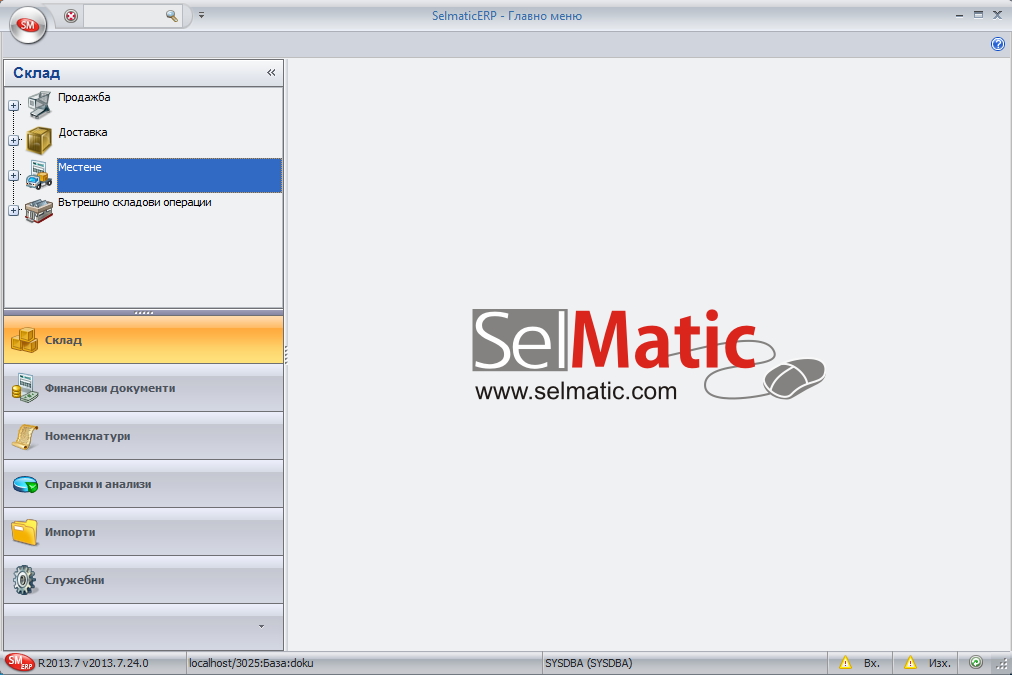Click the Импорти folder icon
The height and width of the screenshot is (675, 1012).
click(25, 532)
